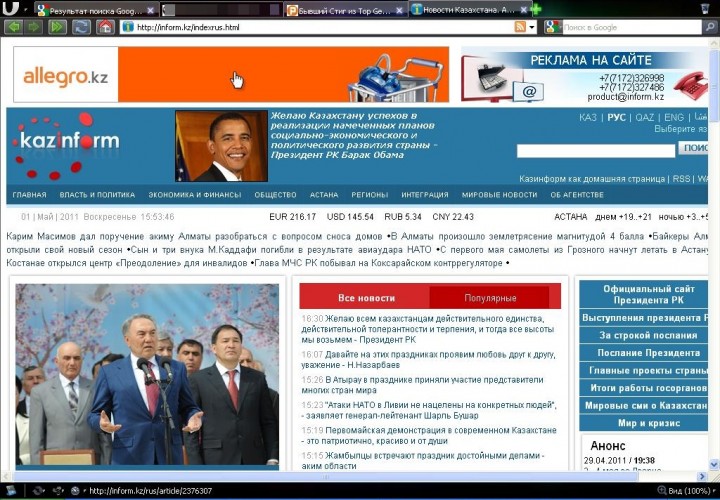Click the Opera Link sync icon in status bar
720x500 pixels.
pyautogui.click(x=39, y=491)
